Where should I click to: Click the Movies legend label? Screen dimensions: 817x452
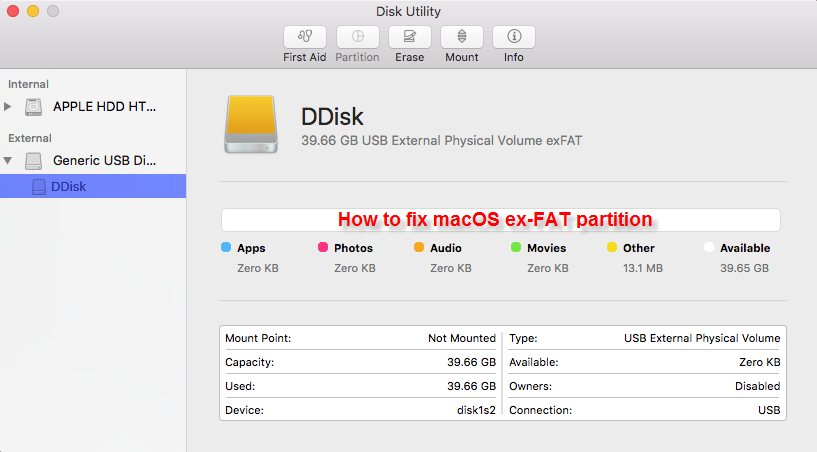tap(547, 248)
